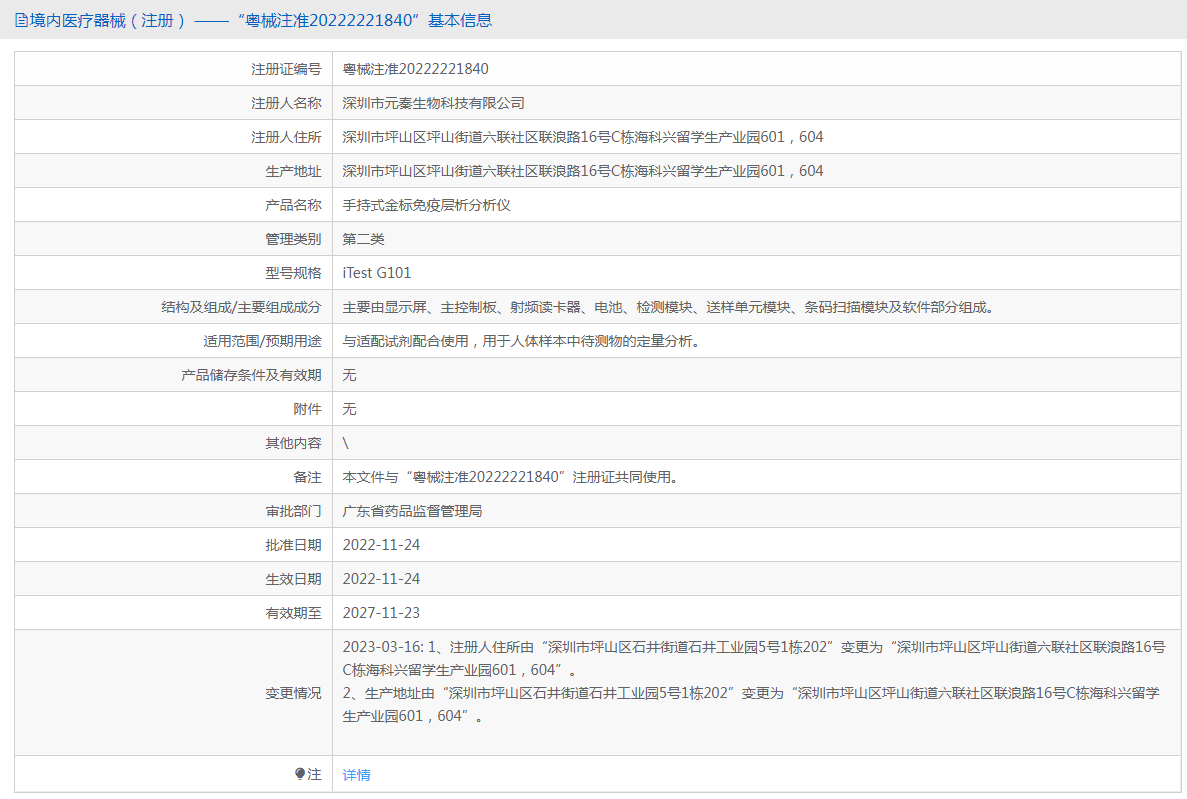Click the 其他内容 label
The image size is (1187, 799).
[x=293, y=443]
